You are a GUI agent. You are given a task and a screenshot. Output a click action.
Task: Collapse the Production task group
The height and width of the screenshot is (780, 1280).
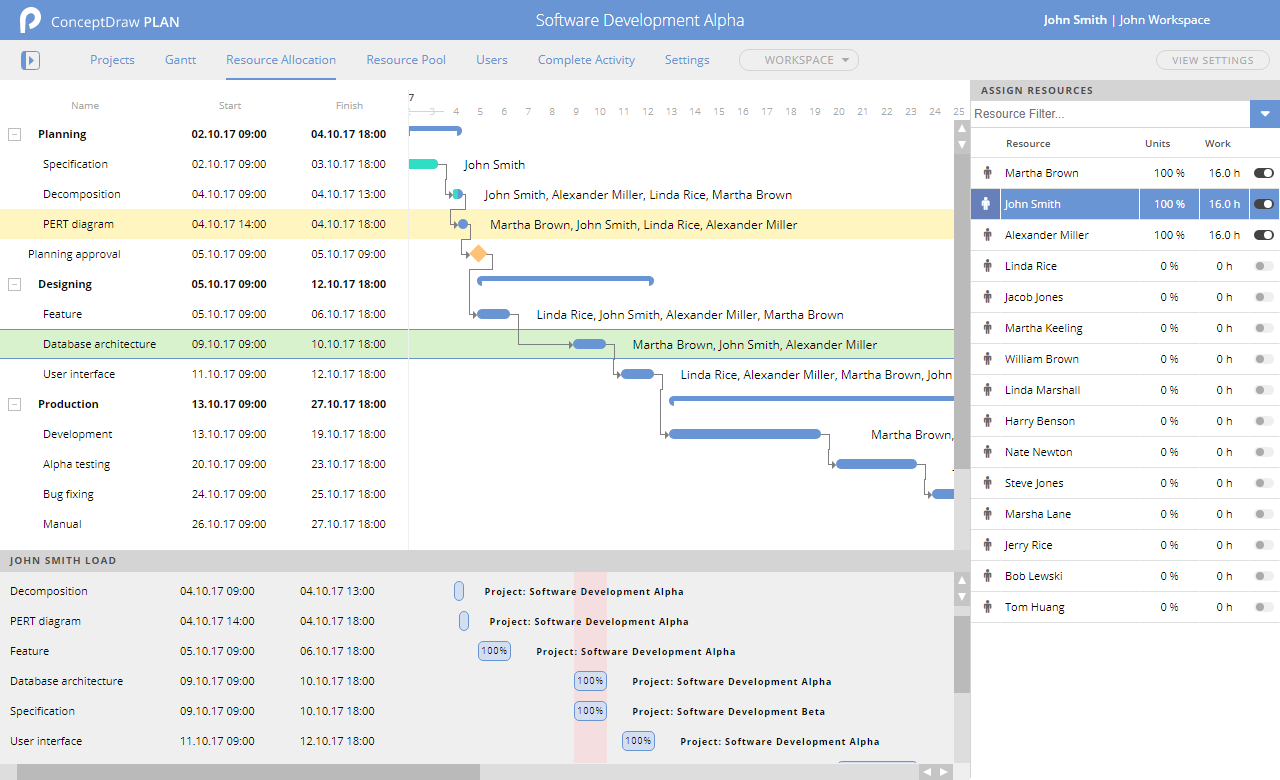point(15,404)
